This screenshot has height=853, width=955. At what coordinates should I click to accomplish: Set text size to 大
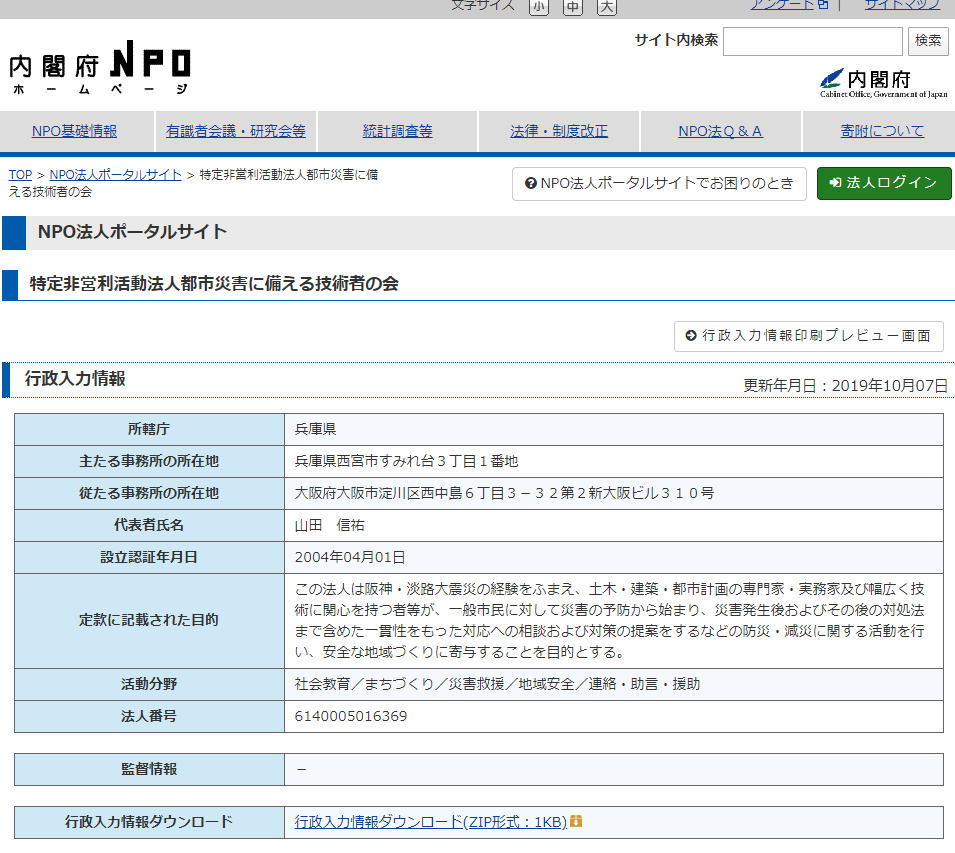point(607,7)
